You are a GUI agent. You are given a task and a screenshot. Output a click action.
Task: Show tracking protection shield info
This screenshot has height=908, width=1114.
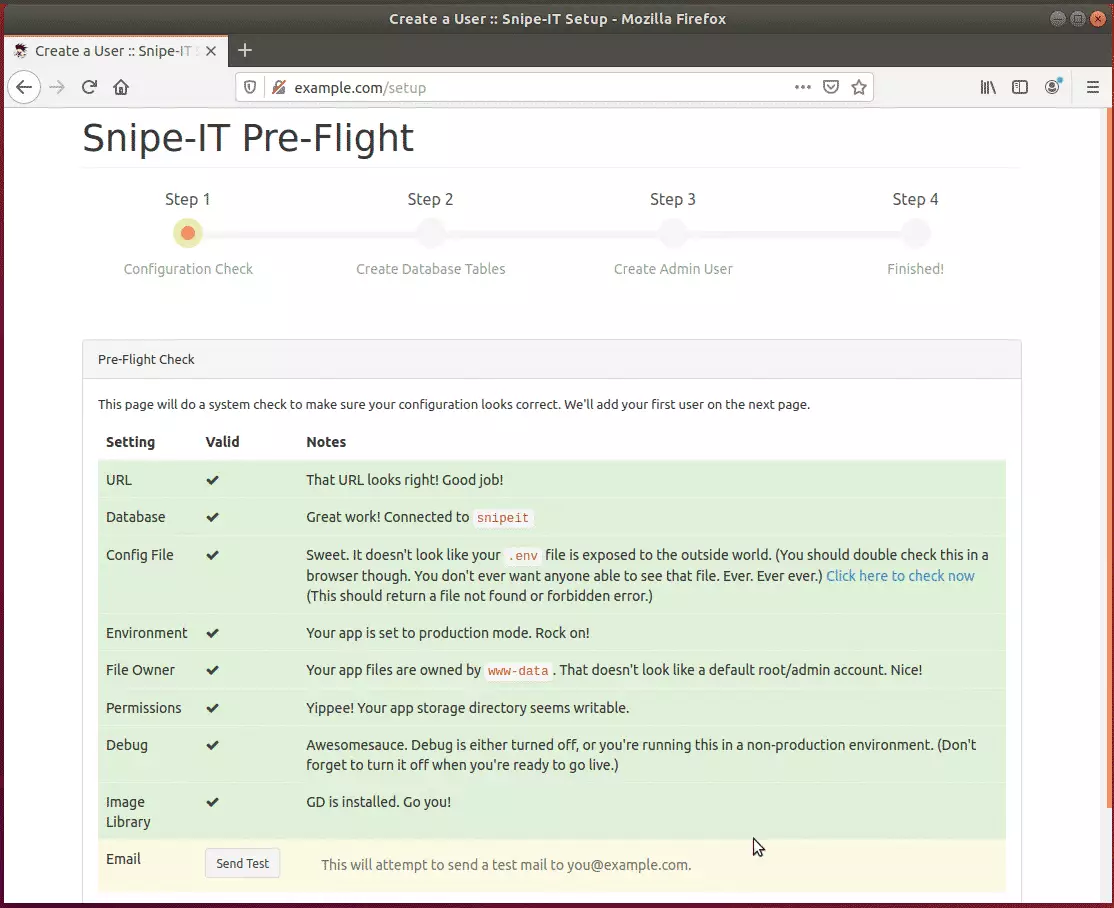pyautogui.click(x=250, y=87)
